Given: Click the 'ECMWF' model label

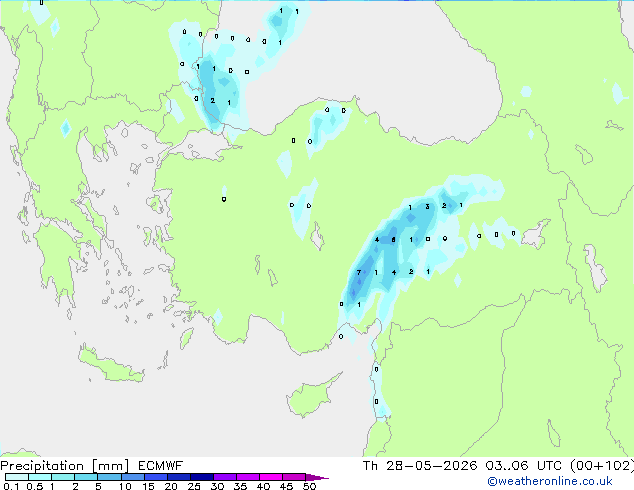Looking at the screenshot, I should [x=161, y=466].
